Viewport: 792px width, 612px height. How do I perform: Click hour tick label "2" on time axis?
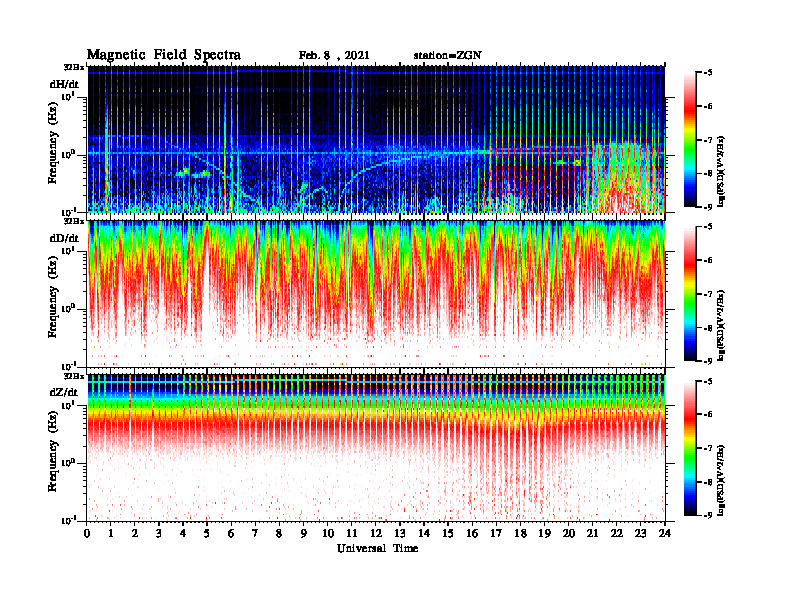pyautogui.click(x=135, y=533)
